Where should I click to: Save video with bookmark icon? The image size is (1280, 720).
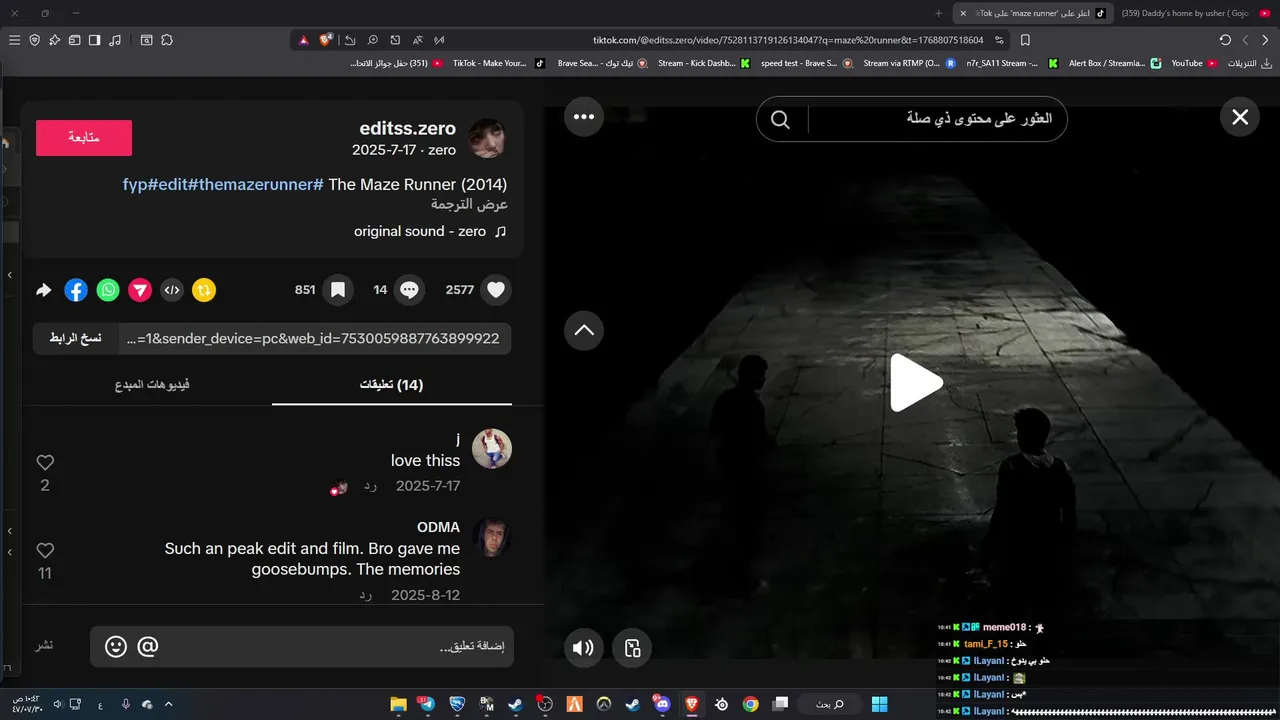tap(338, 290)
